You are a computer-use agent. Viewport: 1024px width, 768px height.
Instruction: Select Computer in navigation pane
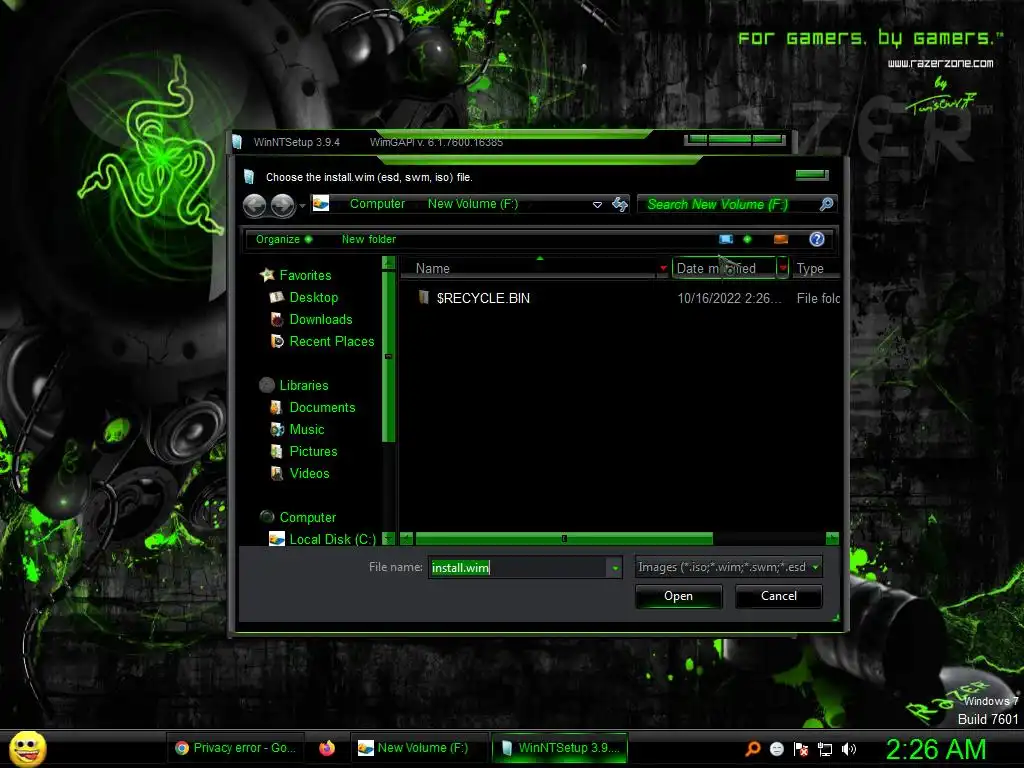(308, 517)
